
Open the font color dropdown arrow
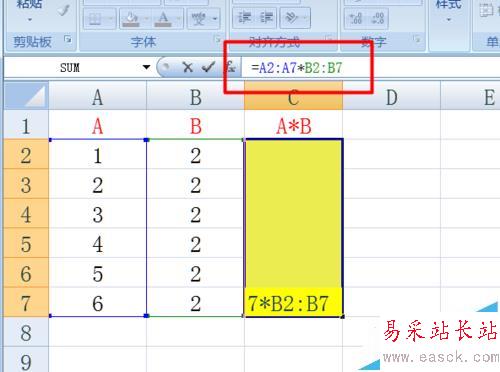point(178,19)
